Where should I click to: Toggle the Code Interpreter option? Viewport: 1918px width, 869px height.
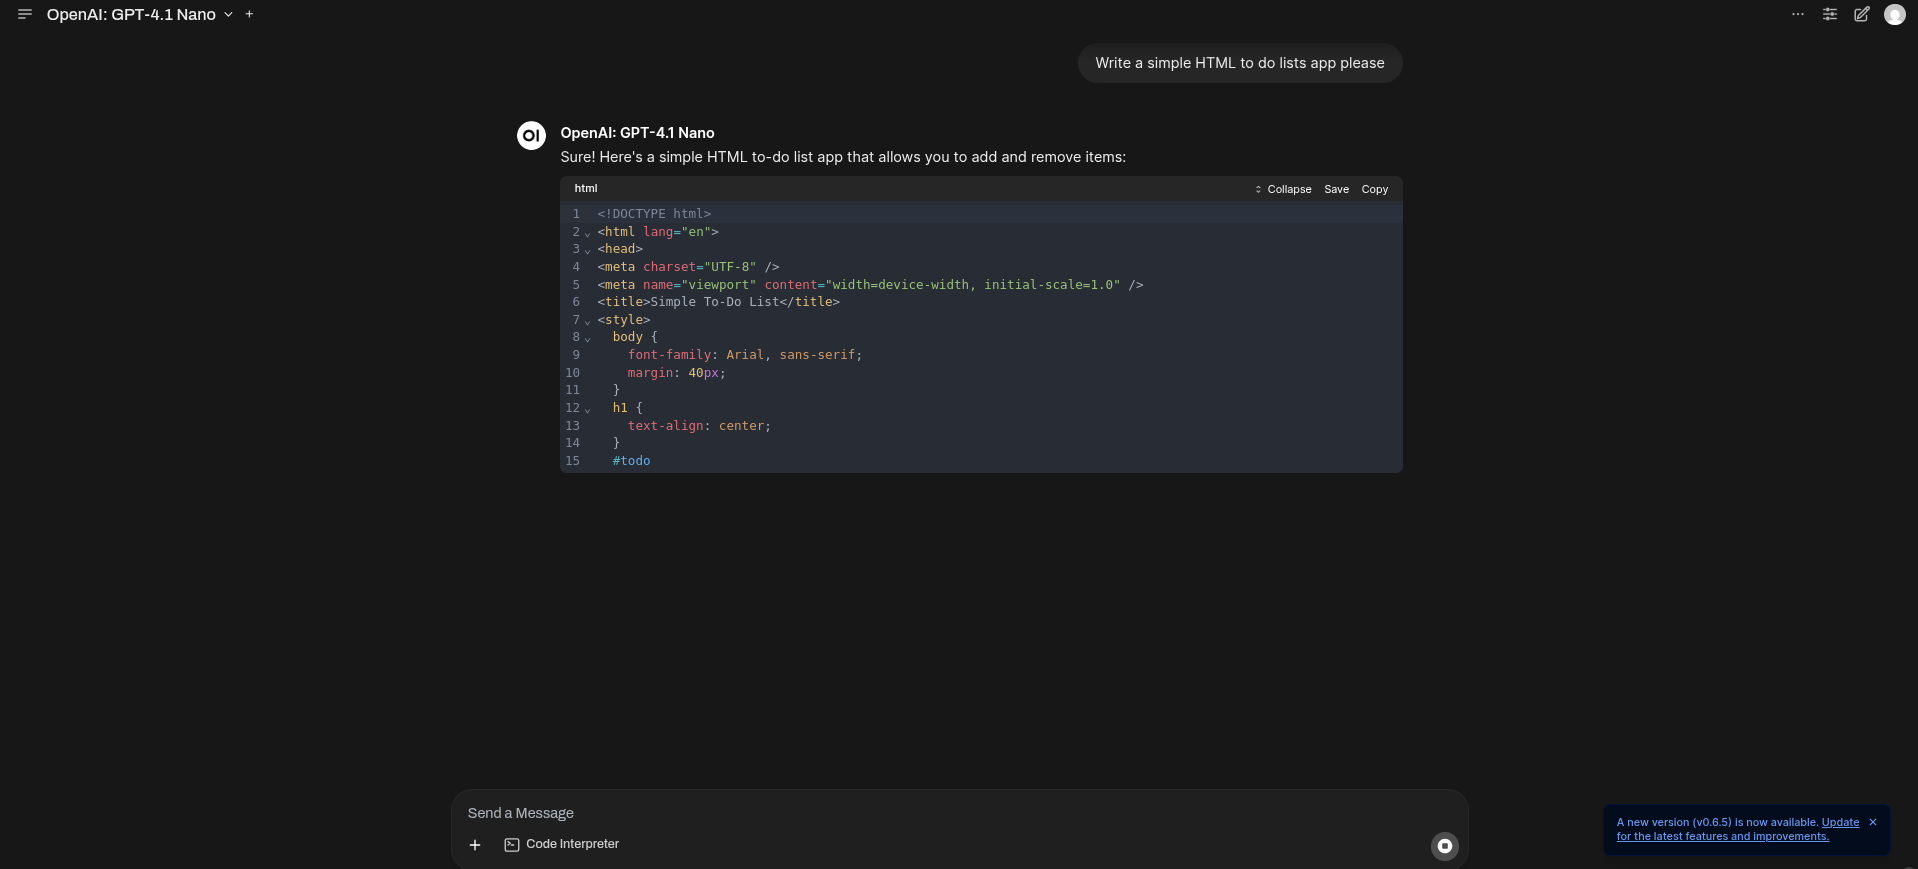pyautogui.click(x=561, y=844)
